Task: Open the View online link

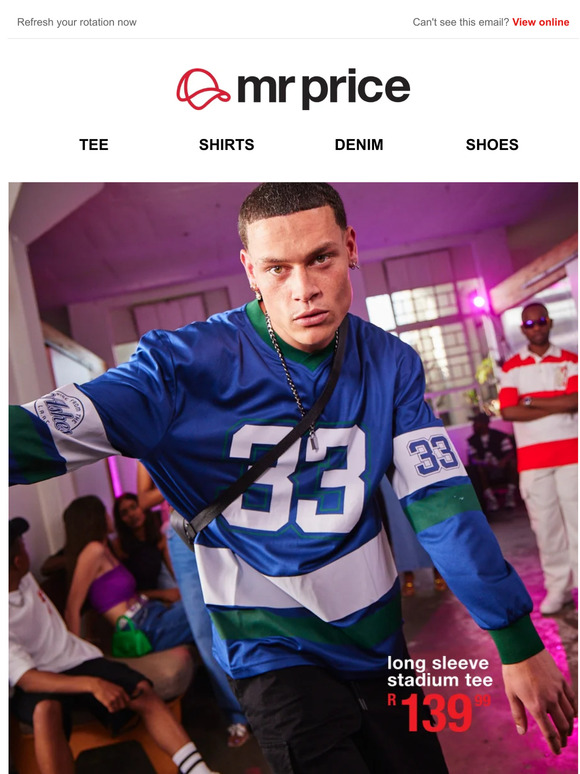Action: click(x=540, y=22)
